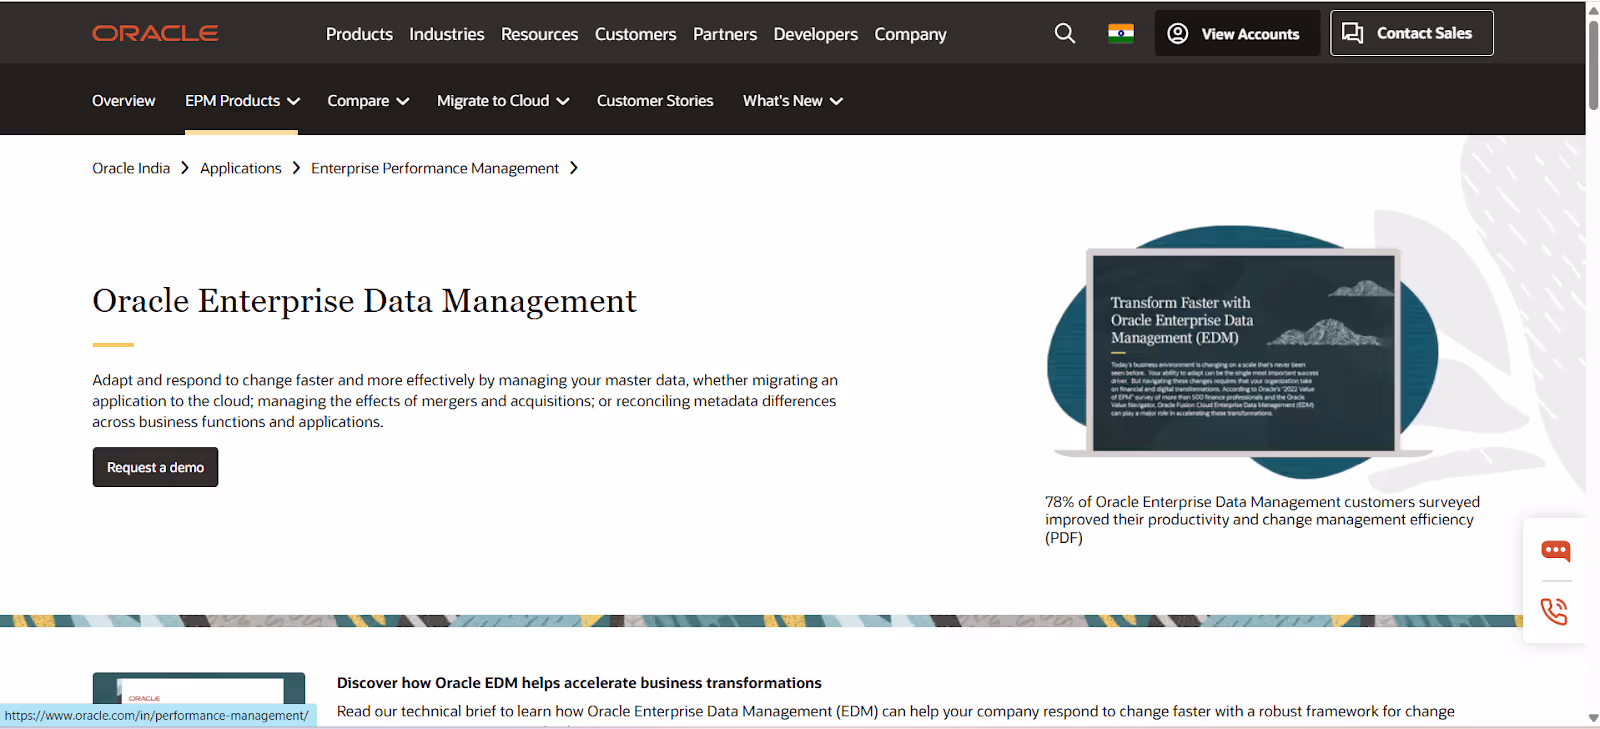
Task: Click the Oracle logo
Action: point(155,33)
